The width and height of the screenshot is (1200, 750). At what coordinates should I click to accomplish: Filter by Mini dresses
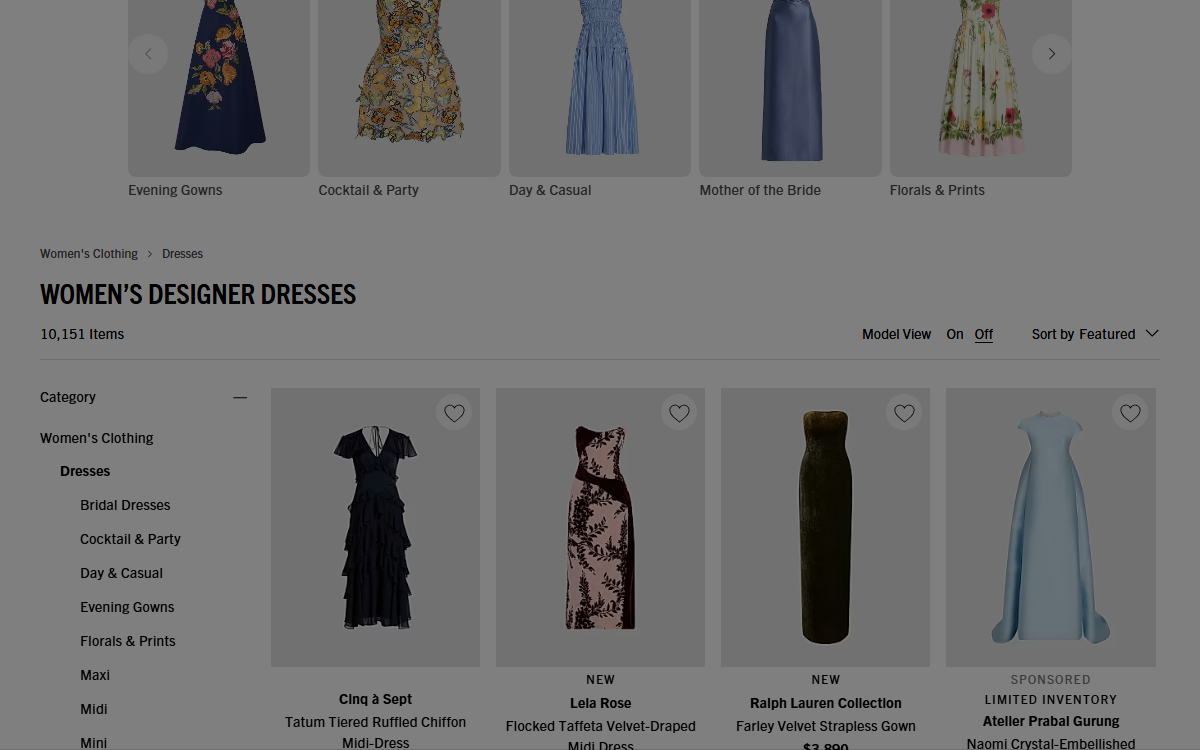(94, 742)
